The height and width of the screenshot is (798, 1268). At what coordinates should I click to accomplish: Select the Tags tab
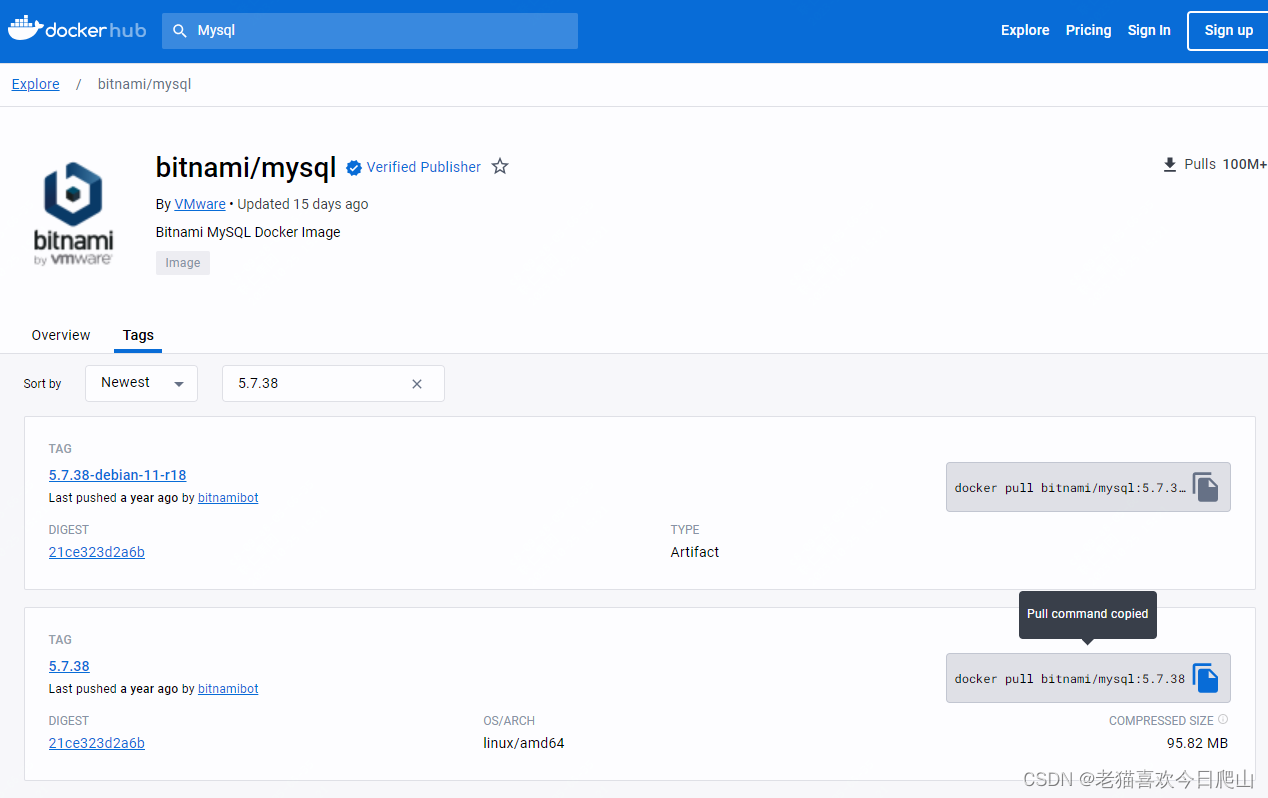[138, 335]
